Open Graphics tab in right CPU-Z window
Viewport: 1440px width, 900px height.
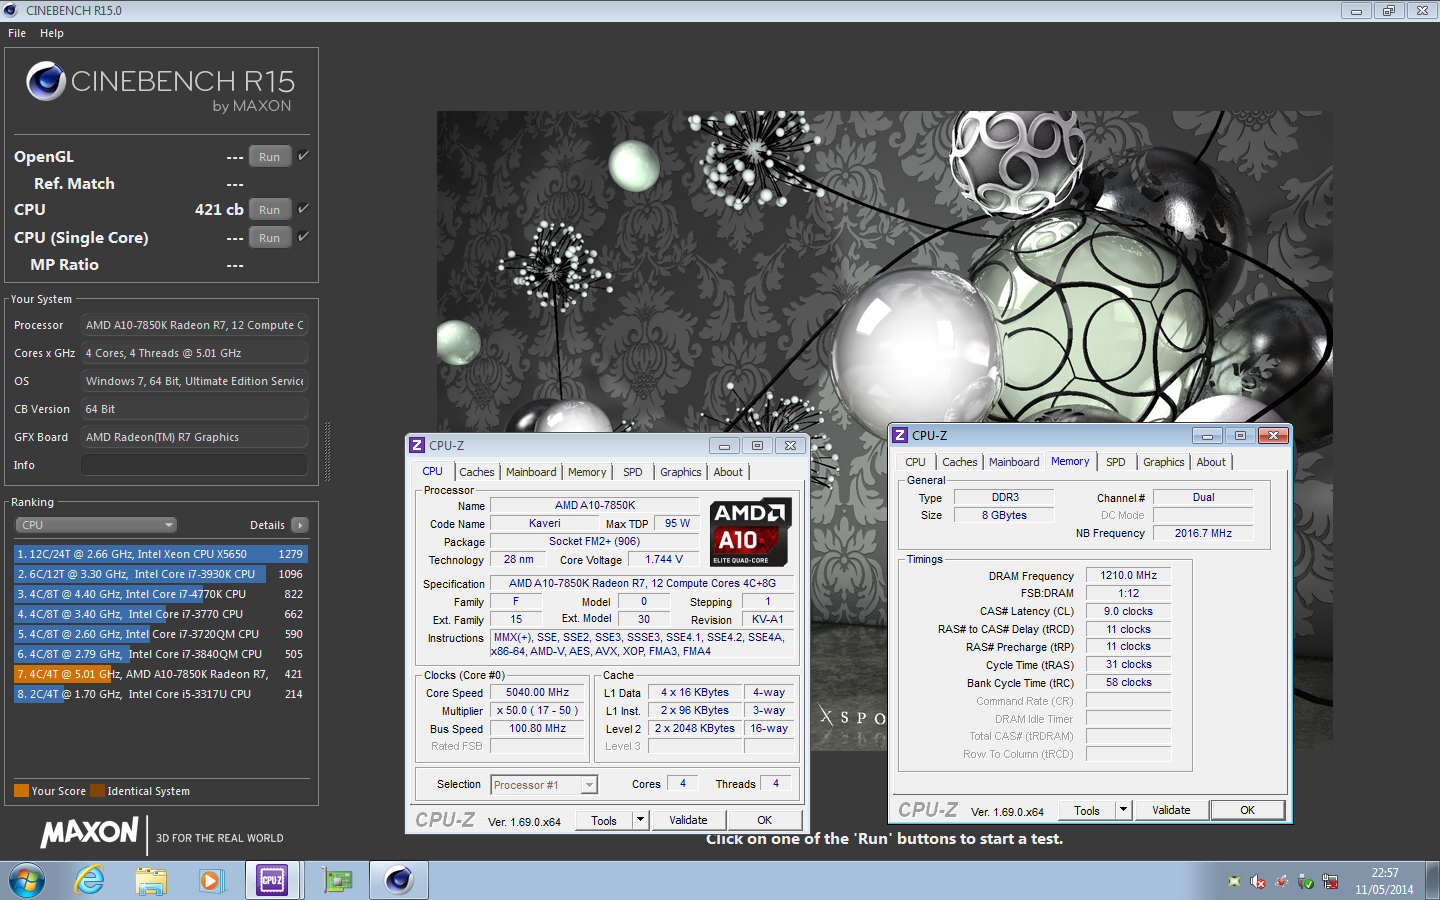tap(1164, 462)
